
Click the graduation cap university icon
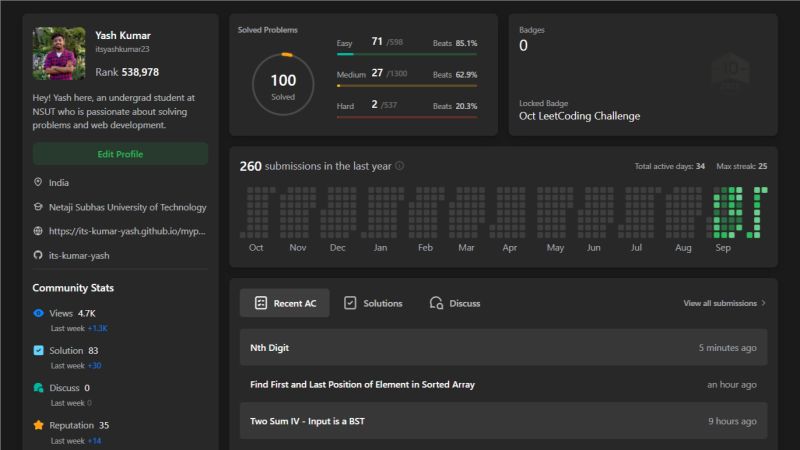coord(38,207)
